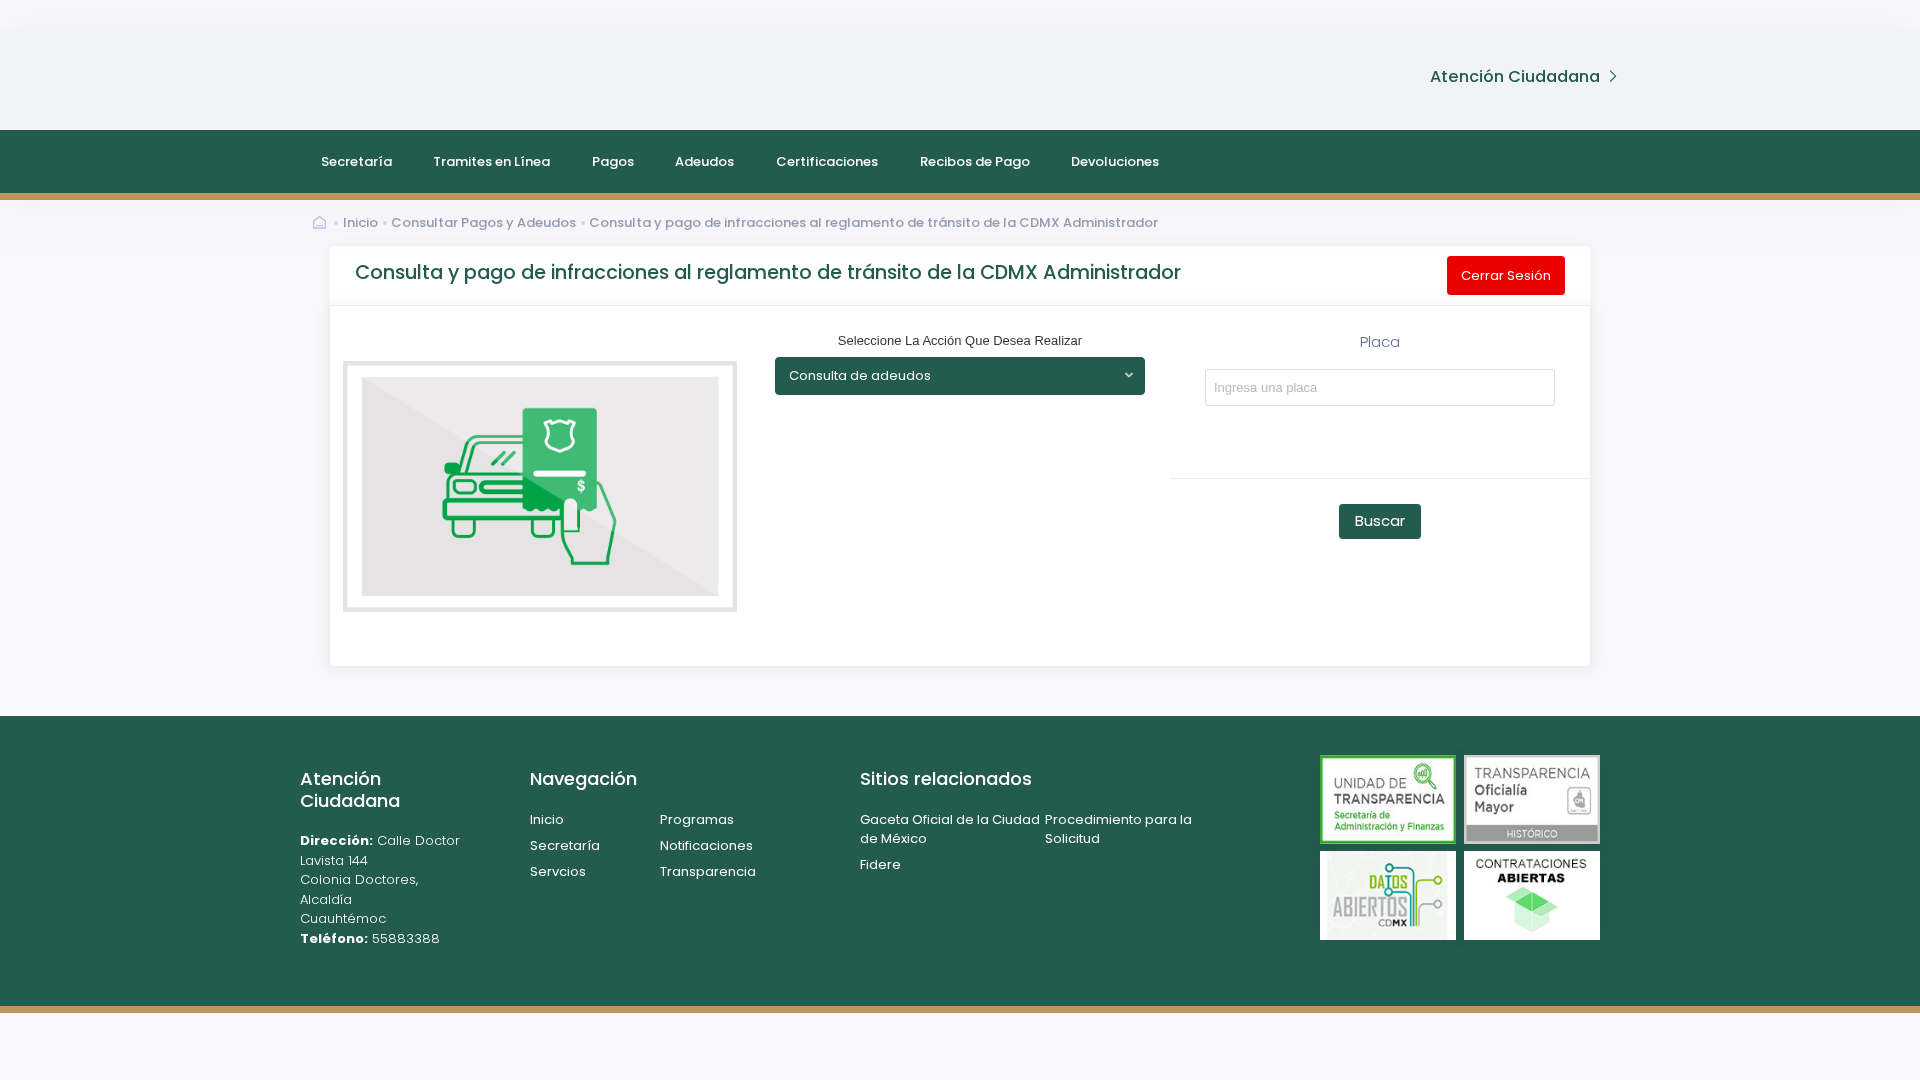
Task: Open the Datos Abiertos CDMX logo
Action: (x=1388, y=895)
